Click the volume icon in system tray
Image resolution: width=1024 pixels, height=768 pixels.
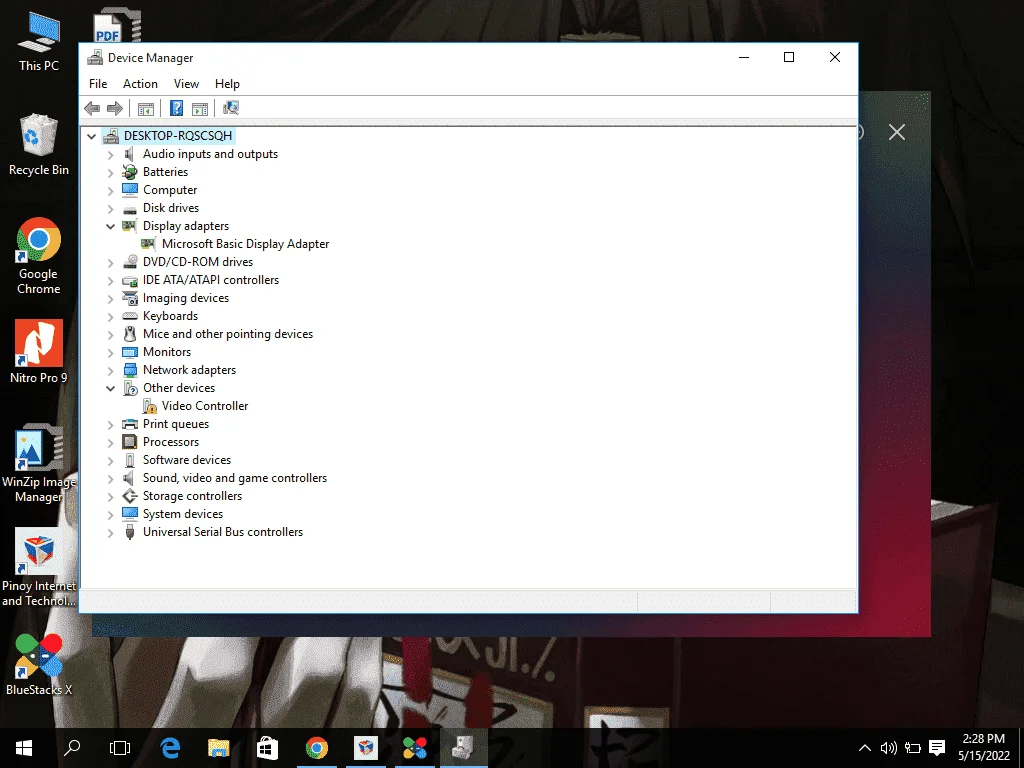(x=888, y=748)
